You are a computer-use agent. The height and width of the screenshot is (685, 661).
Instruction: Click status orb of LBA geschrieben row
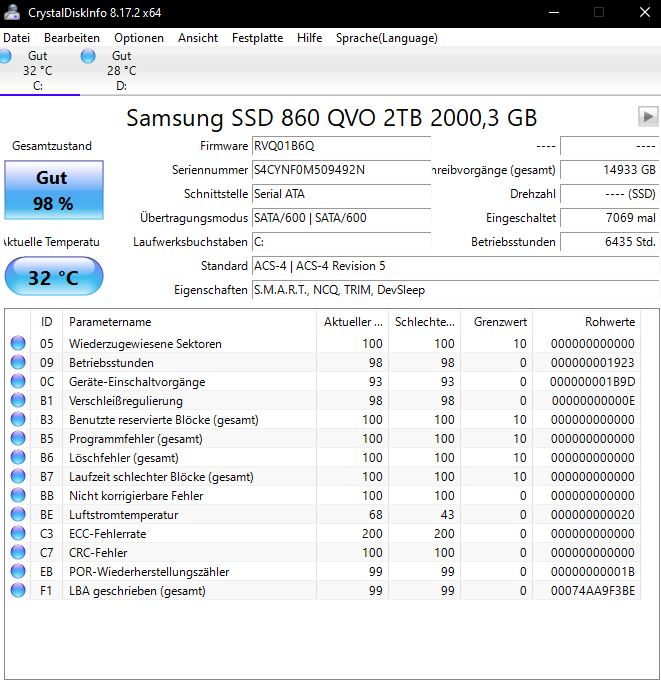(x=18, y=590)
